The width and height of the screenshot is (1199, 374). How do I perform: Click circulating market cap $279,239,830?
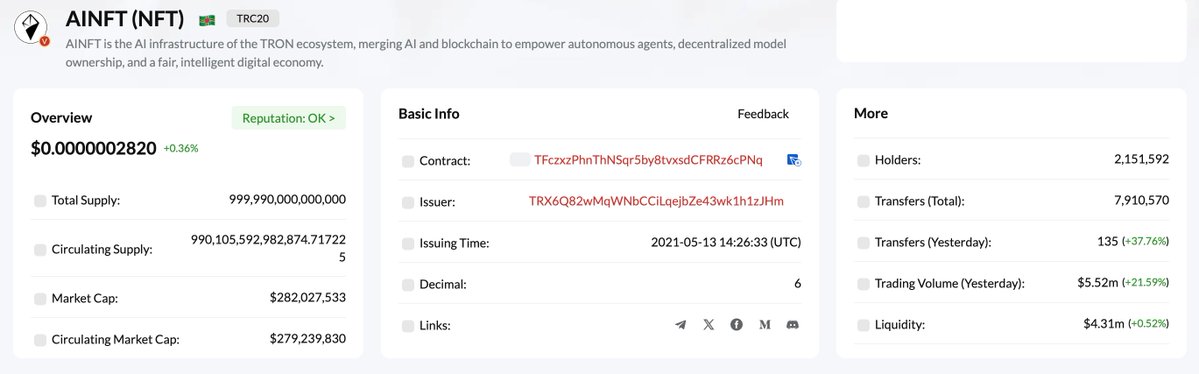click(x=307, y=339)
